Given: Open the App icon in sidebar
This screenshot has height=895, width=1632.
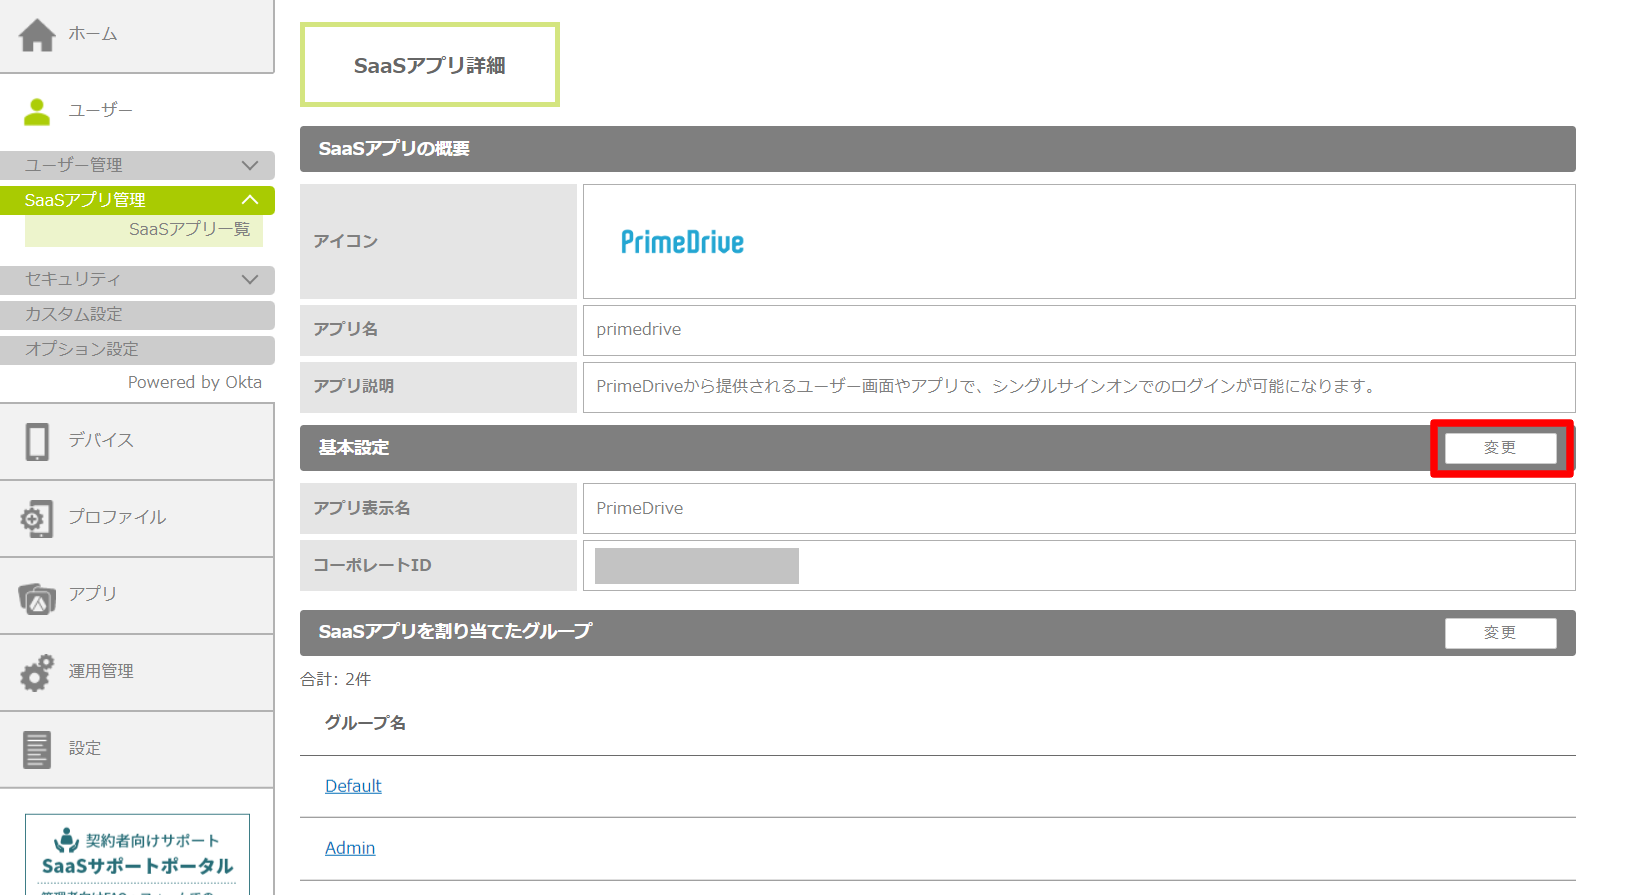Looking at the screenshot, I should tap(37, 596).
